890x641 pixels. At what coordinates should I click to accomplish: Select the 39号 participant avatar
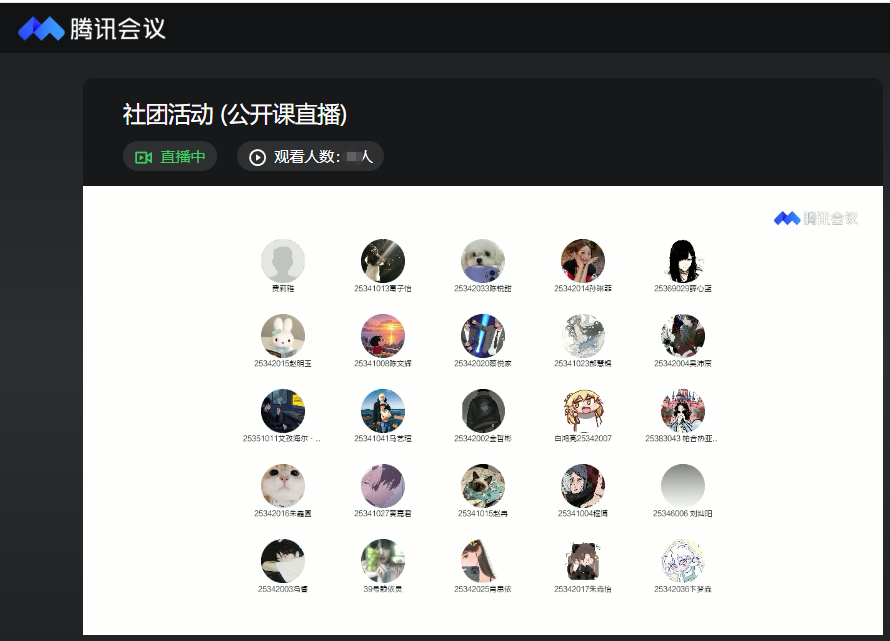coord(383,561)
